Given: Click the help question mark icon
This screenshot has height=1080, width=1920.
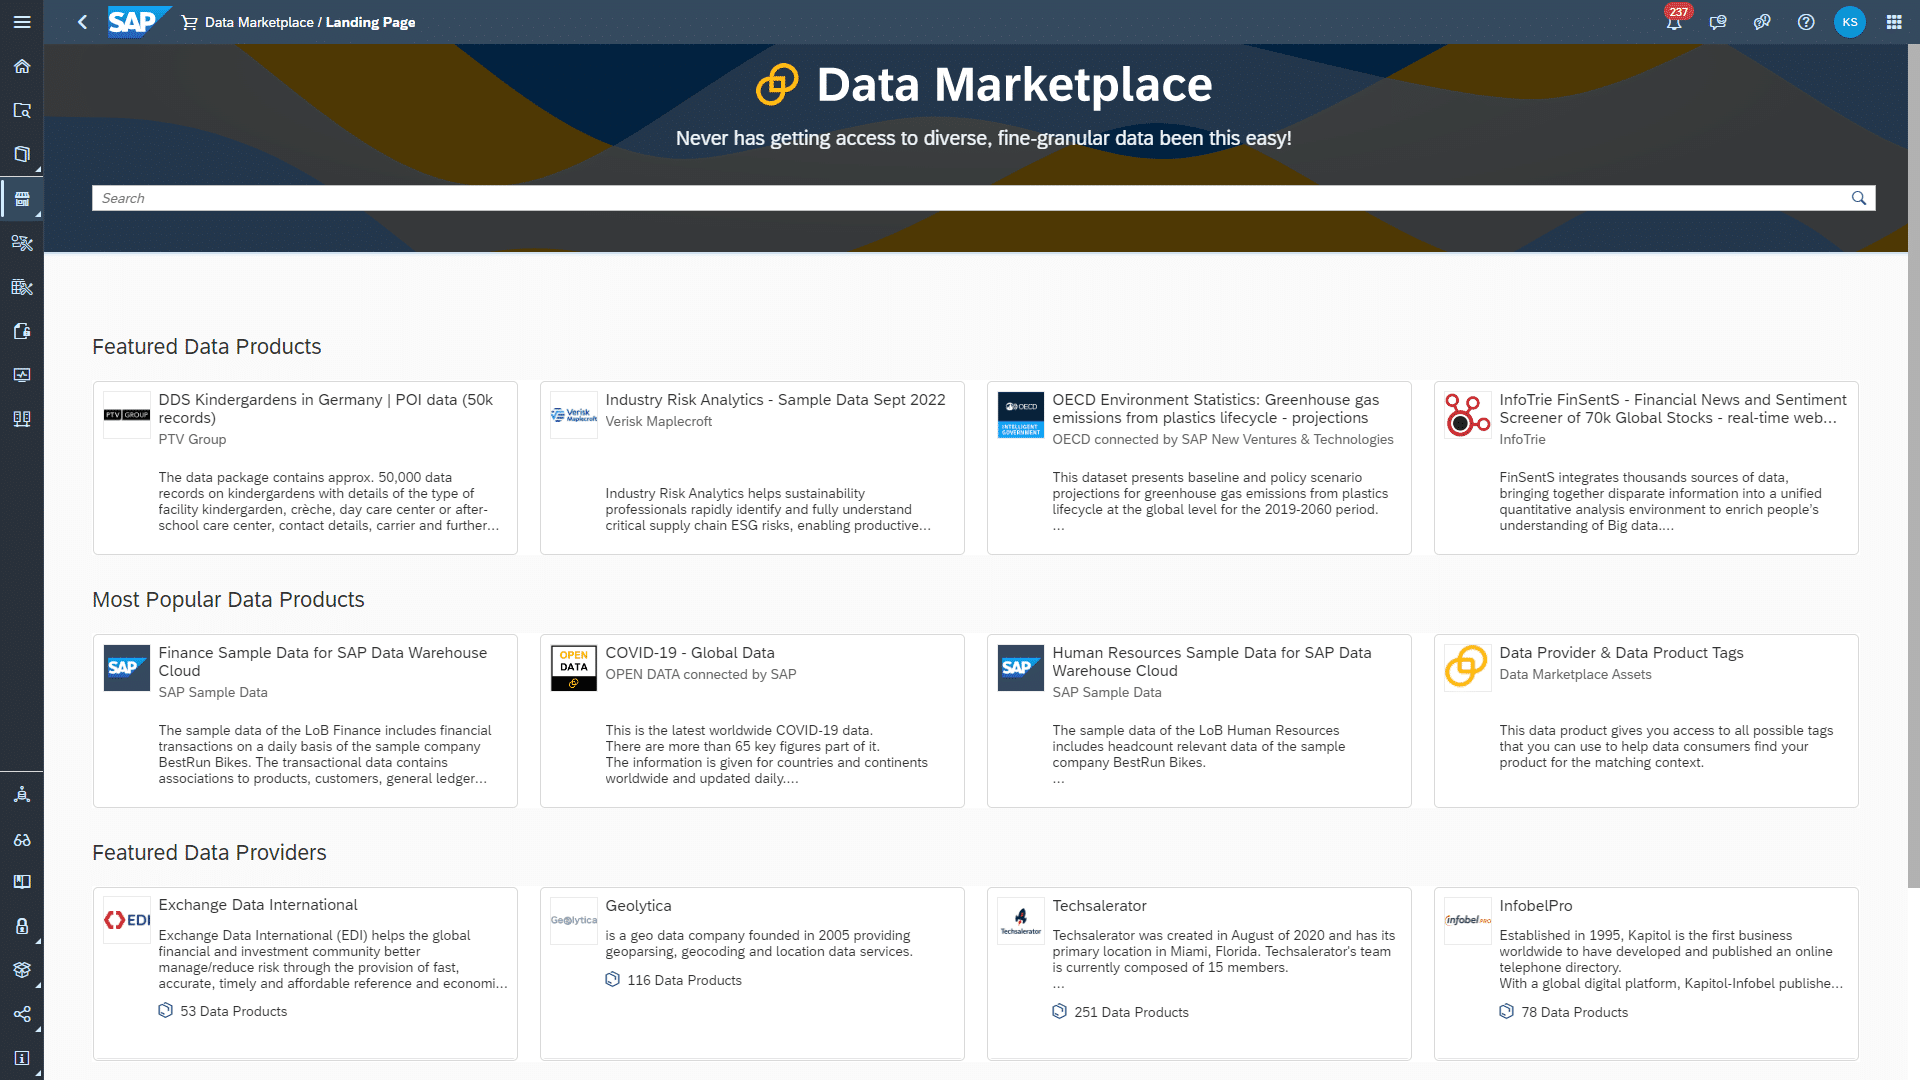Looking at the screenshot, I should tap(1807, 22).
